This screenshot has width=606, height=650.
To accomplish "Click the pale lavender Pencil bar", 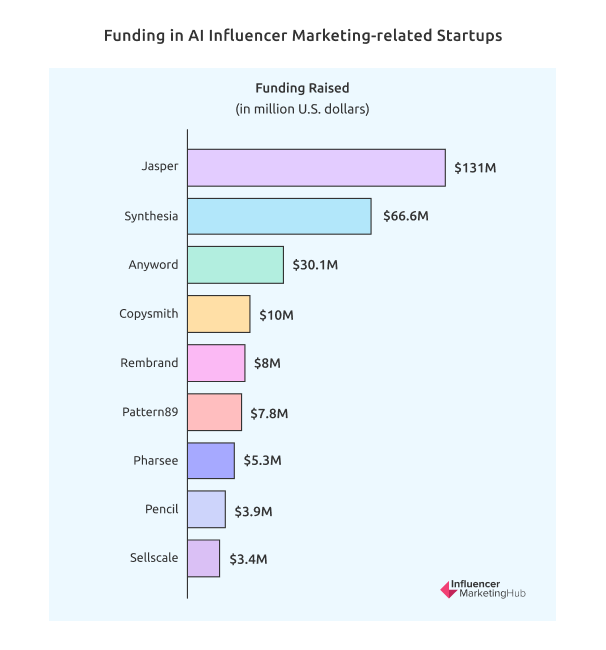I will [207, 509].
